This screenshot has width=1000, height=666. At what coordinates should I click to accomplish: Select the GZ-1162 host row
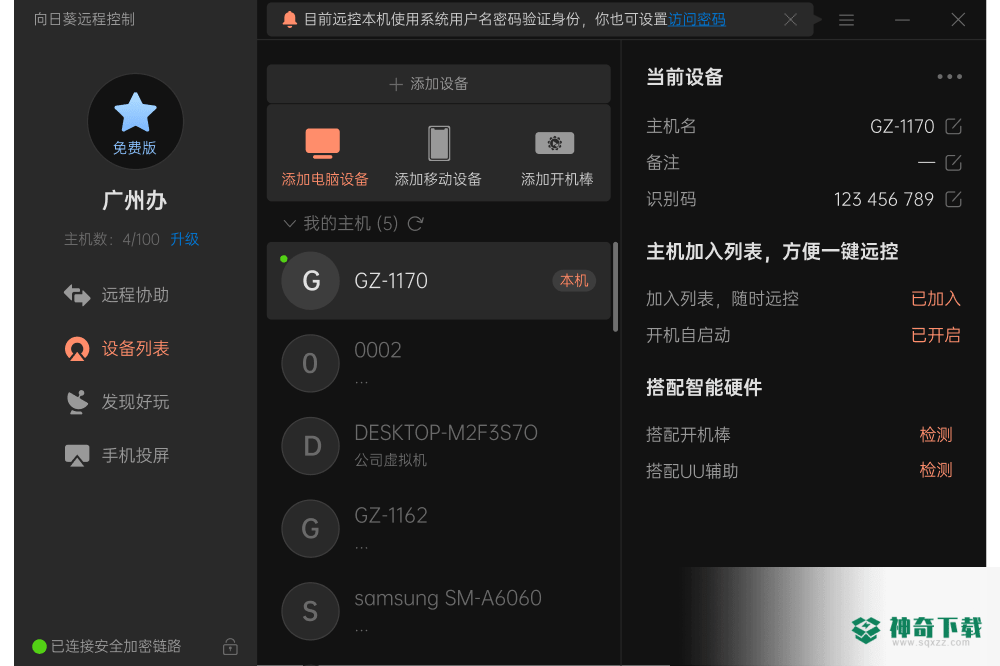coord(439,529)
